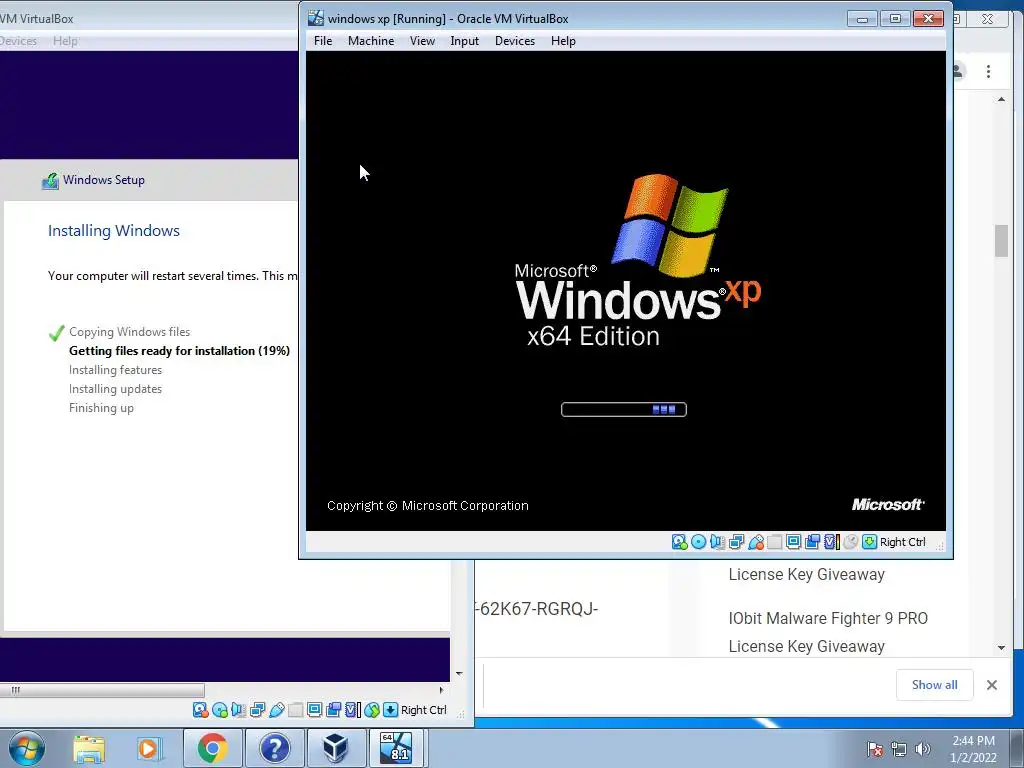Click recording icon in background VM status bar
Image resolution: width=1024 pixels, height=768 pixels.
333,710
